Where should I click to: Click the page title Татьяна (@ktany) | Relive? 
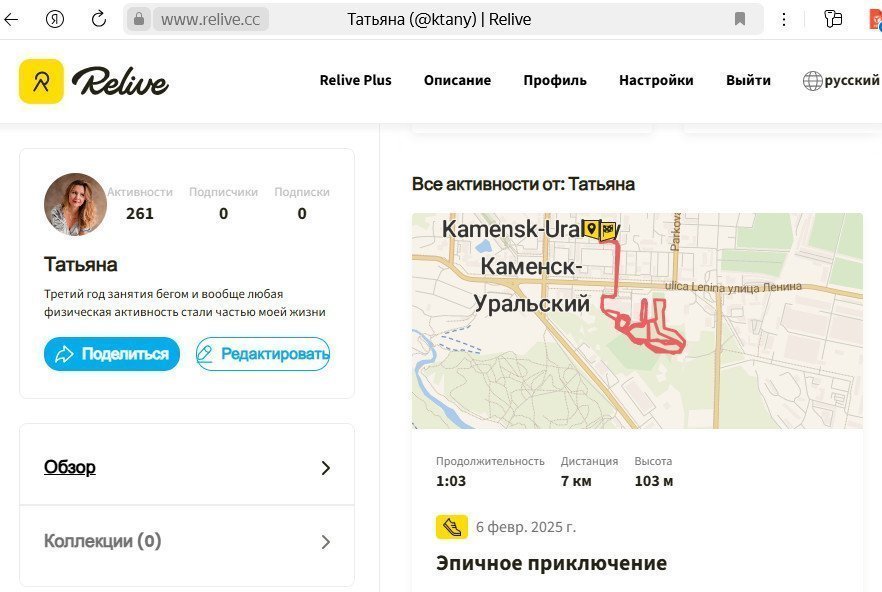pos(439,20)
